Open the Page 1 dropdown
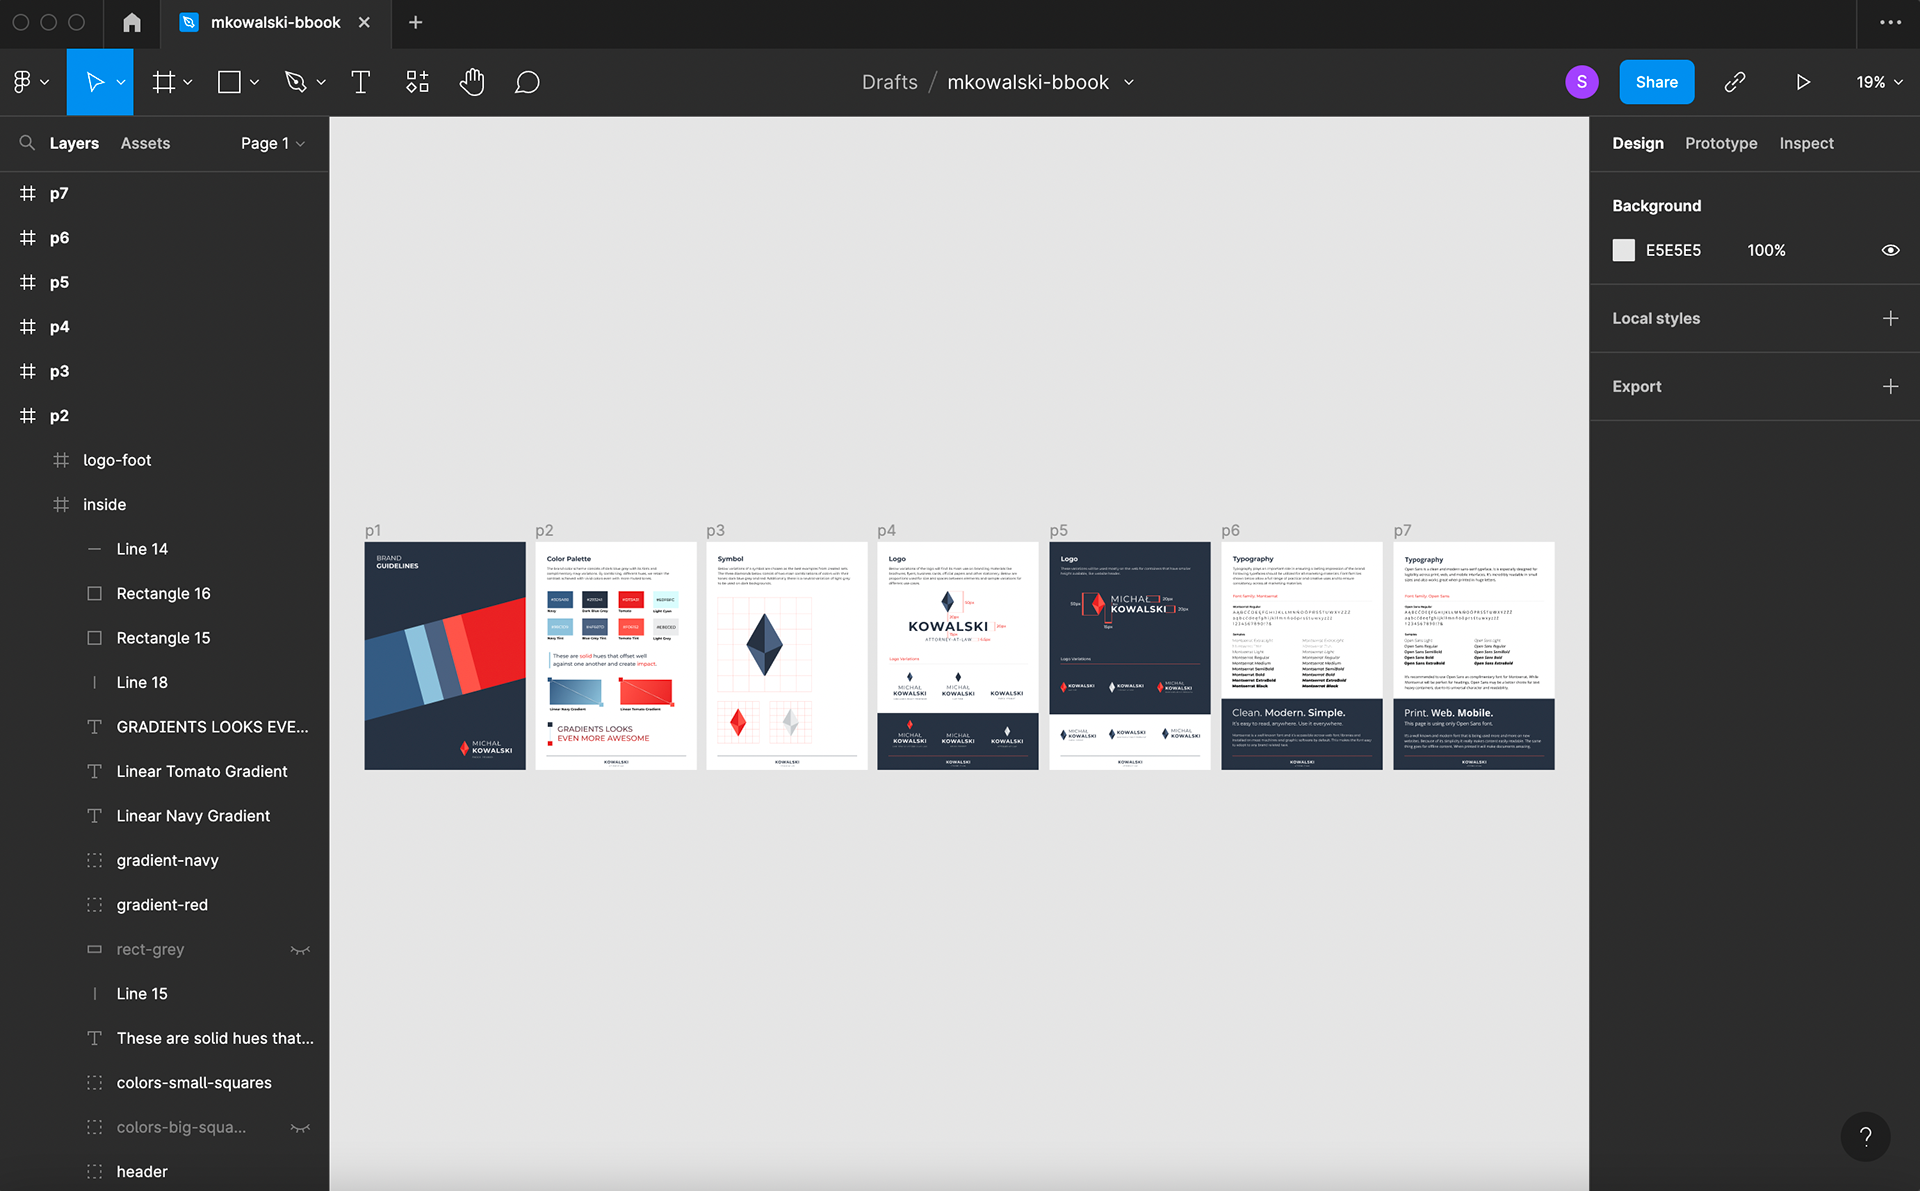The width and height of the screenshot is (1920, 1191). pyautogui.click(x=272, y=143)
